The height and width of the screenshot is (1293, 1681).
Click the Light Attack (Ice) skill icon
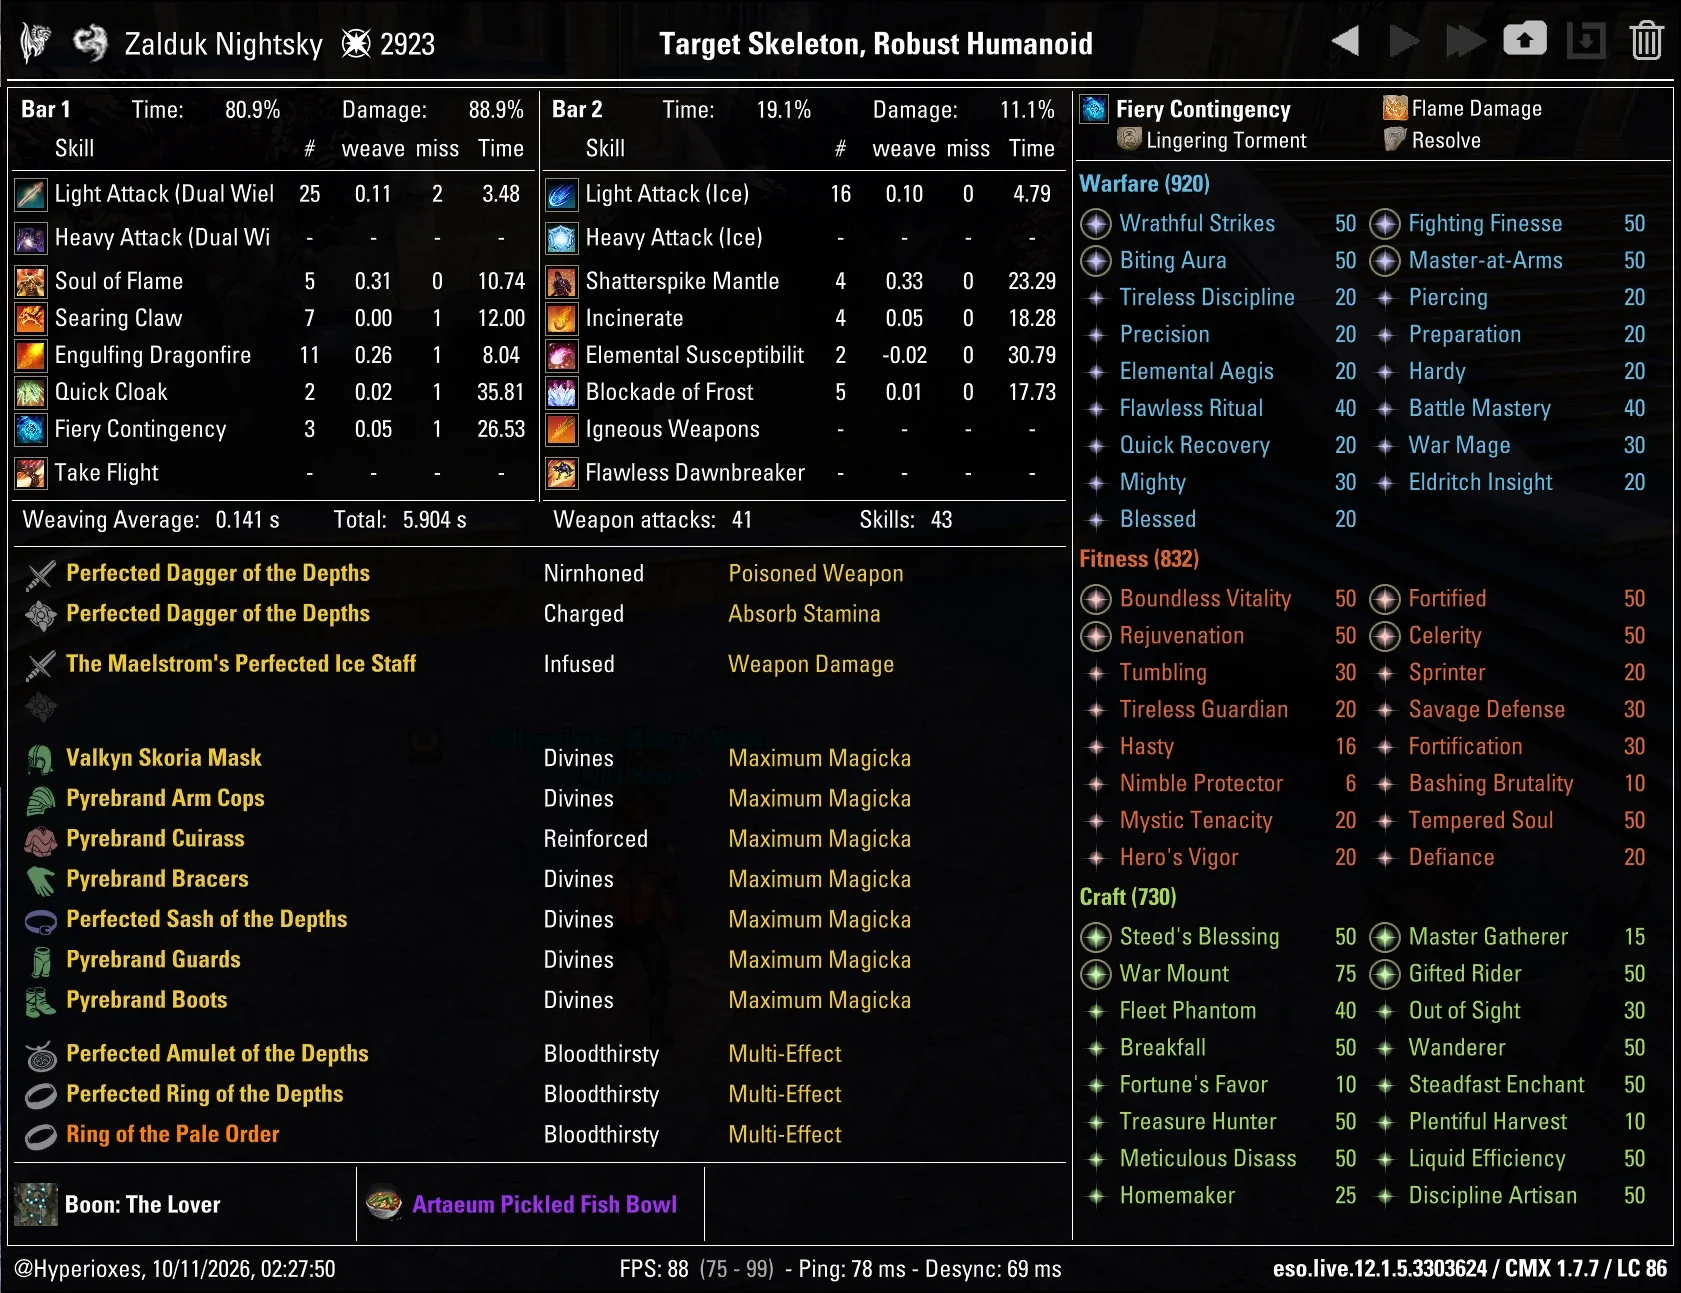point(562,194)
